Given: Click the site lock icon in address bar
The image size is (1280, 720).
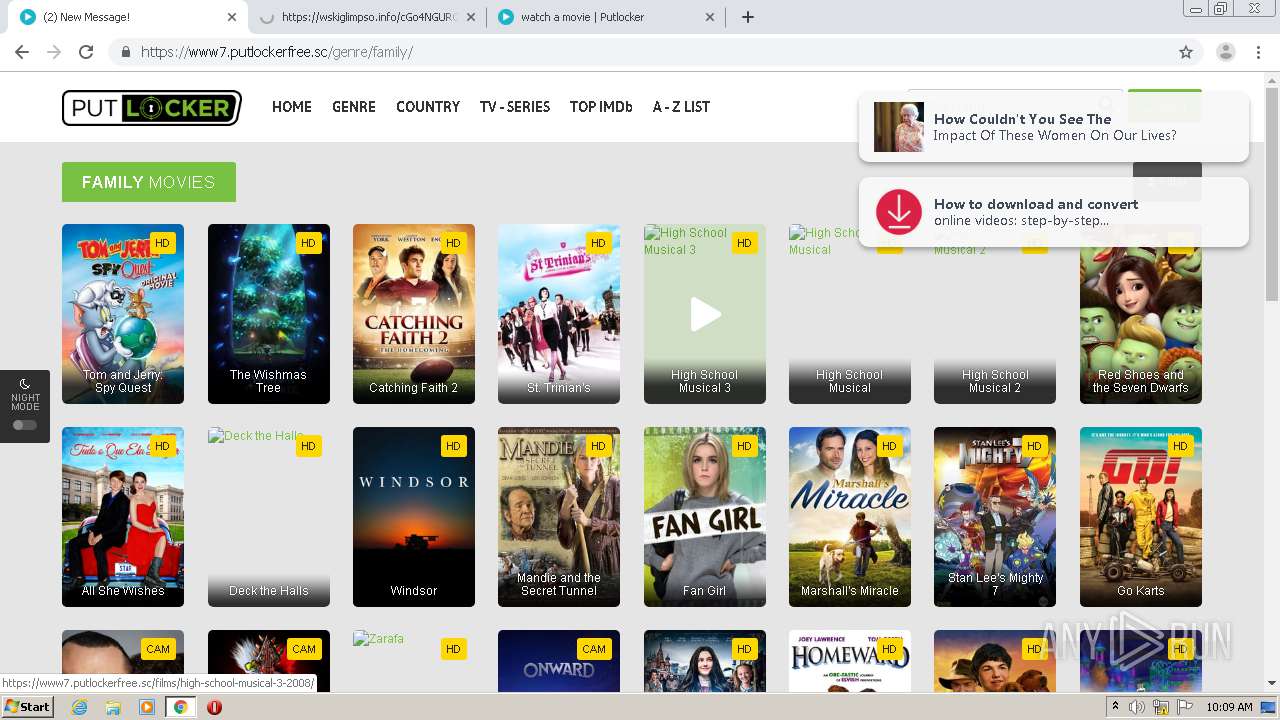Looking at the screenshot, I should pos(126,52).
